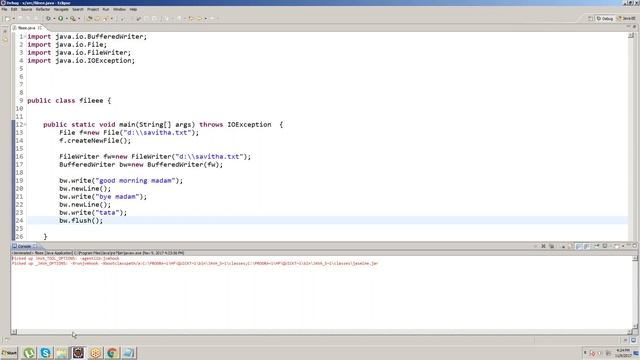Open Skype from the taskbar
The image size is (640, 360).
tap(46, 353)
